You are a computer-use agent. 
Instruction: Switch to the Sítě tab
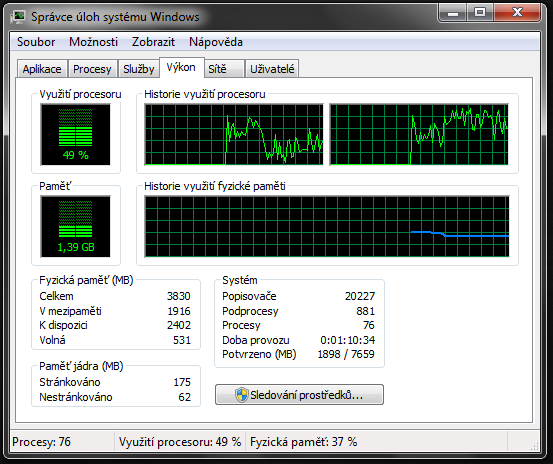click(225, 69)
